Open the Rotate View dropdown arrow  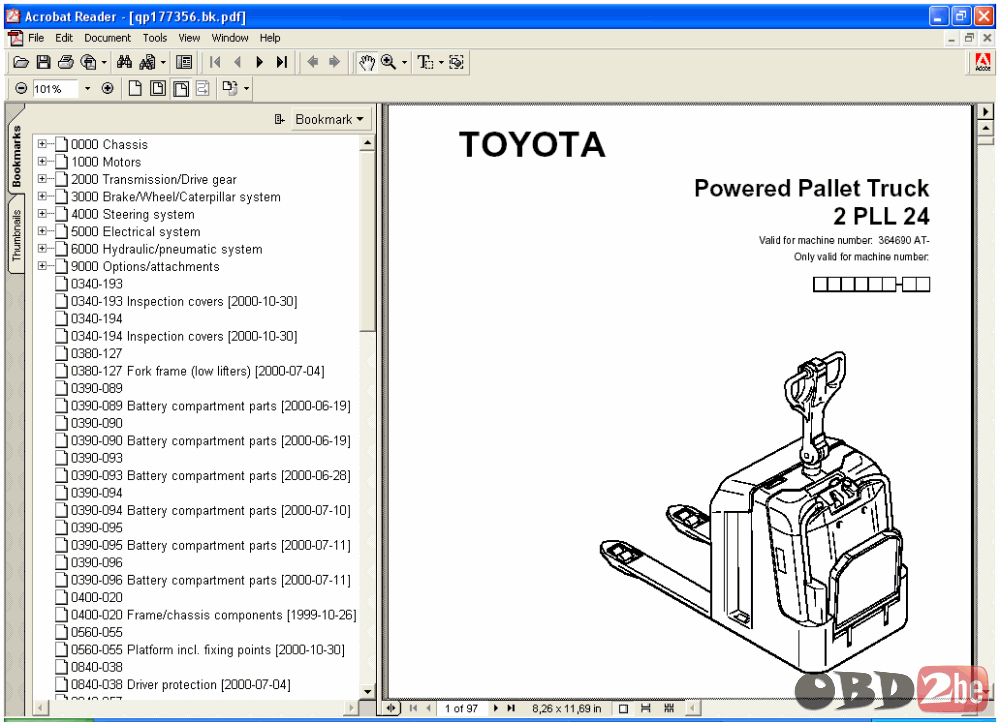[x=246, y=89]
